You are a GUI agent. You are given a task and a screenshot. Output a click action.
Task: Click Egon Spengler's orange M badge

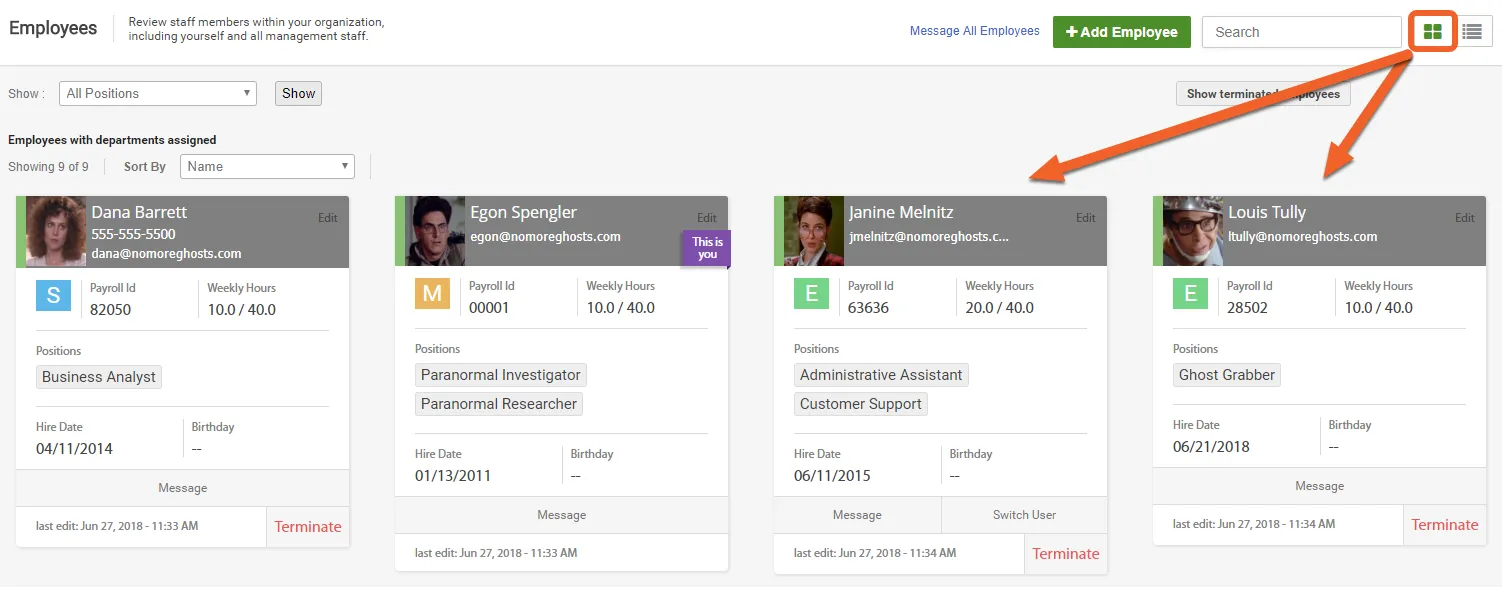pos(432,294)
